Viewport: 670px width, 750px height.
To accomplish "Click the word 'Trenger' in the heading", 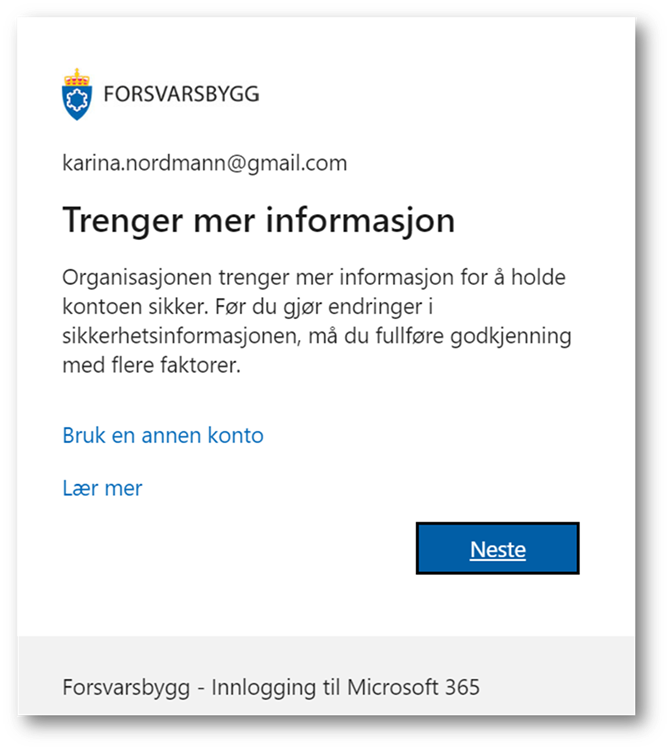I will [x=122, y=221].
